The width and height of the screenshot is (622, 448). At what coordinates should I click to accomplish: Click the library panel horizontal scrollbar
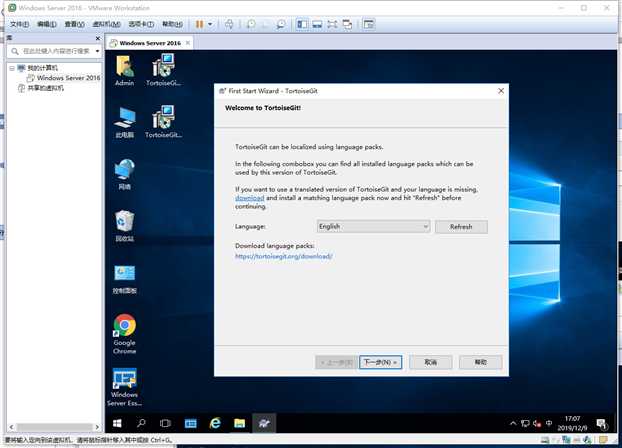pos(54,427)
